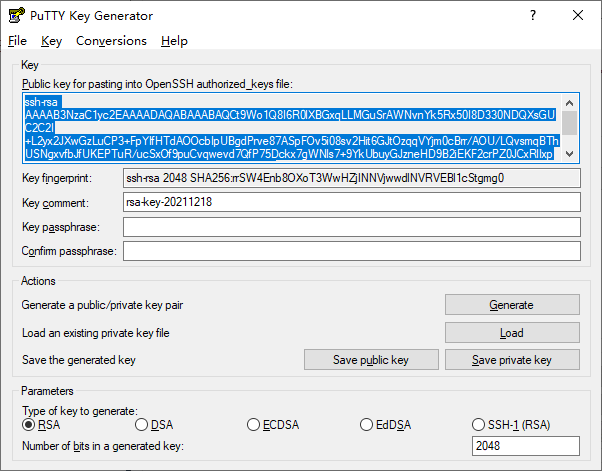Click the 'Key comment:' label

click(x=55, y=203)
